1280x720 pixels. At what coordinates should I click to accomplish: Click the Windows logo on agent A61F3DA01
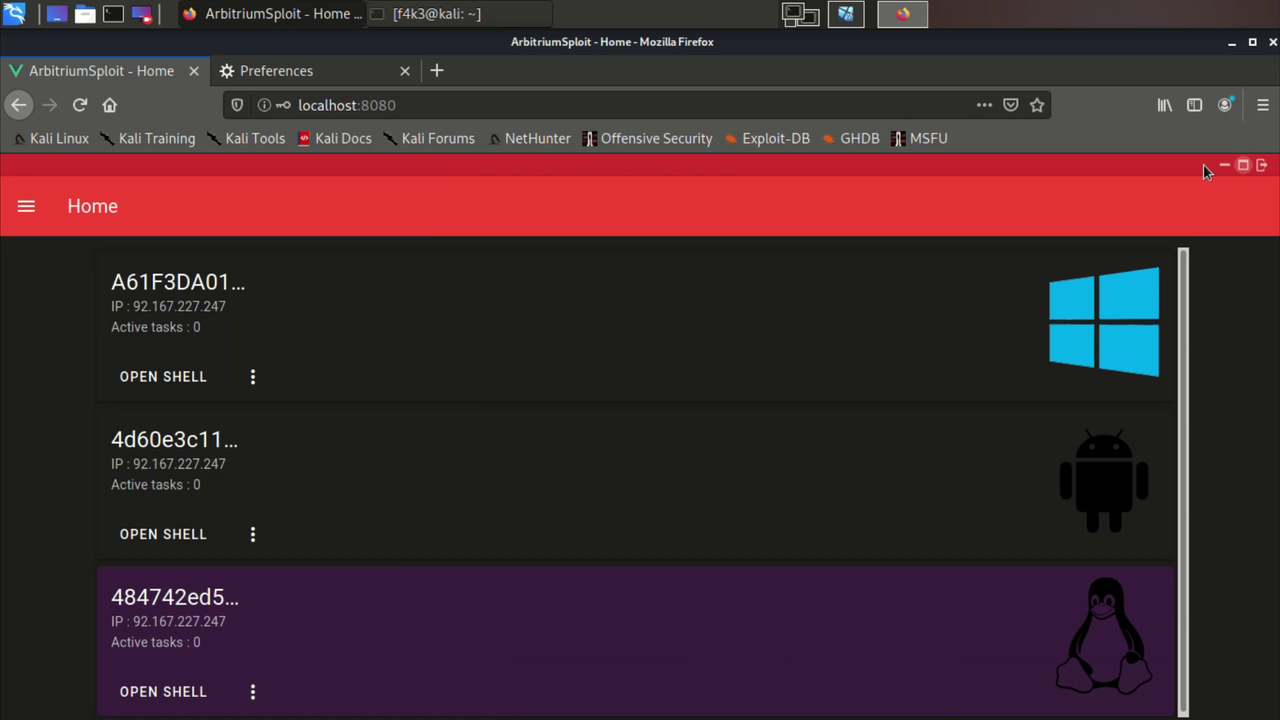click(1103, 322)
